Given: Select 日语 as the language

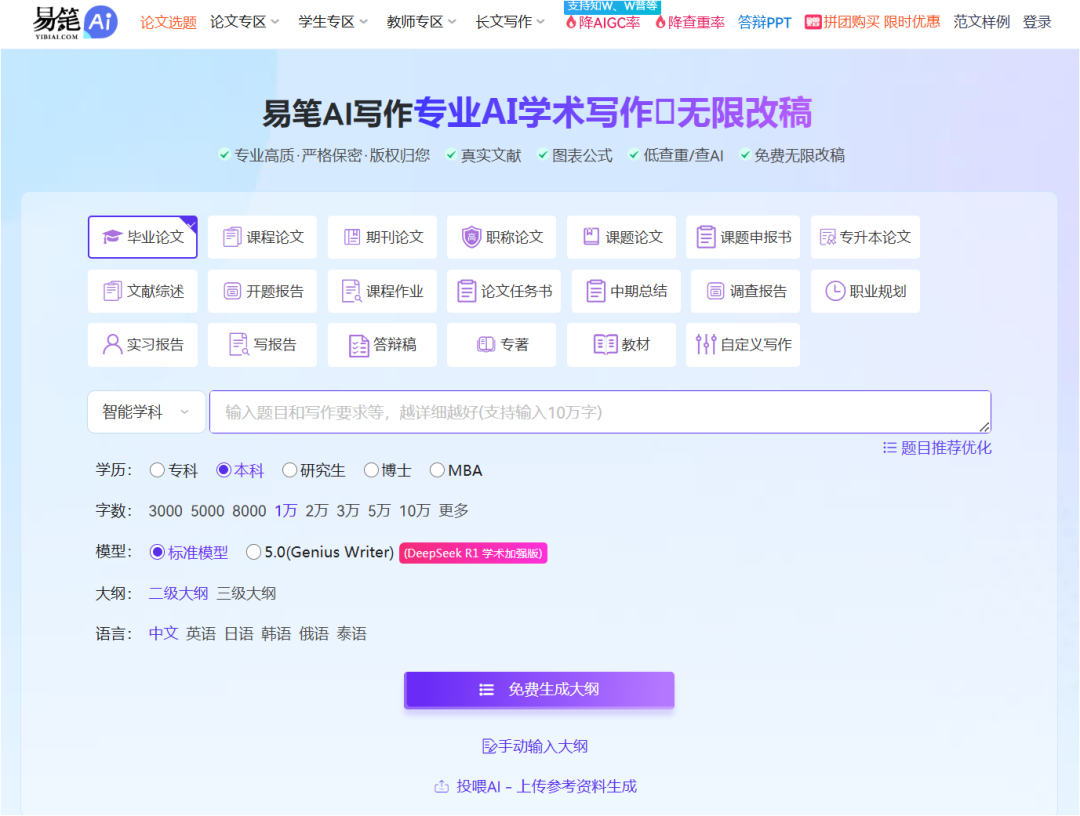Looking at the screenshot, I should coord(238,634).
